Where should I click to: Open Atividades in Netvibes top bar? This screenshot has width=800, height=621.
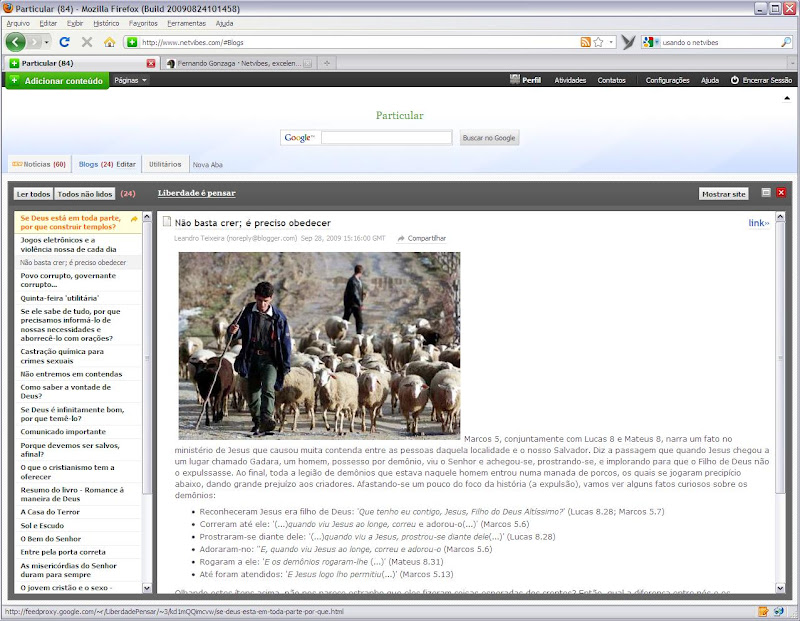click(x=570, y=80)
